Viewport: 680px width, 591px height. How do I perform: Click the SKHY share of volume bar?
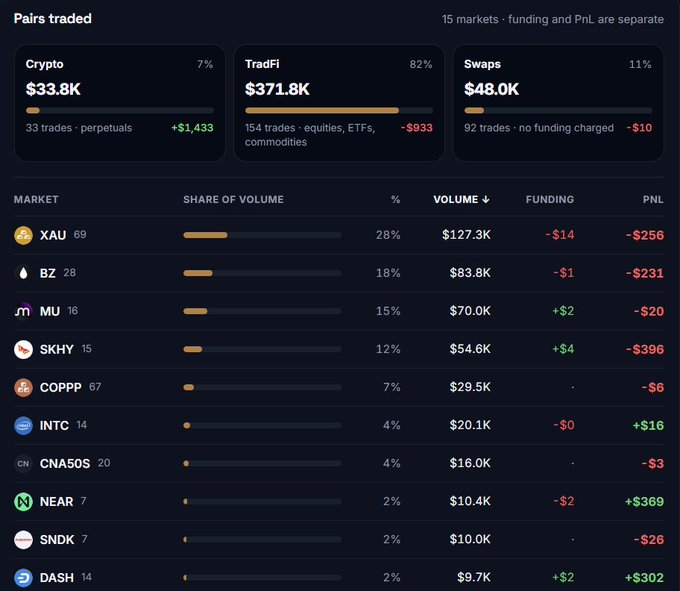[x=262, y=349]
